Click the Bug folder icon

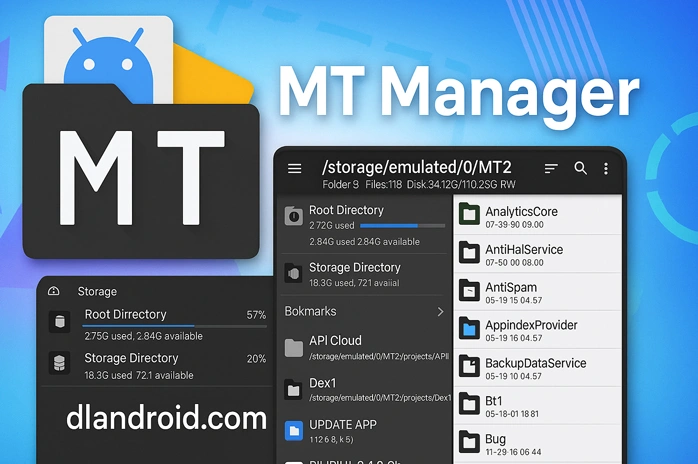[x=469, y=442]
